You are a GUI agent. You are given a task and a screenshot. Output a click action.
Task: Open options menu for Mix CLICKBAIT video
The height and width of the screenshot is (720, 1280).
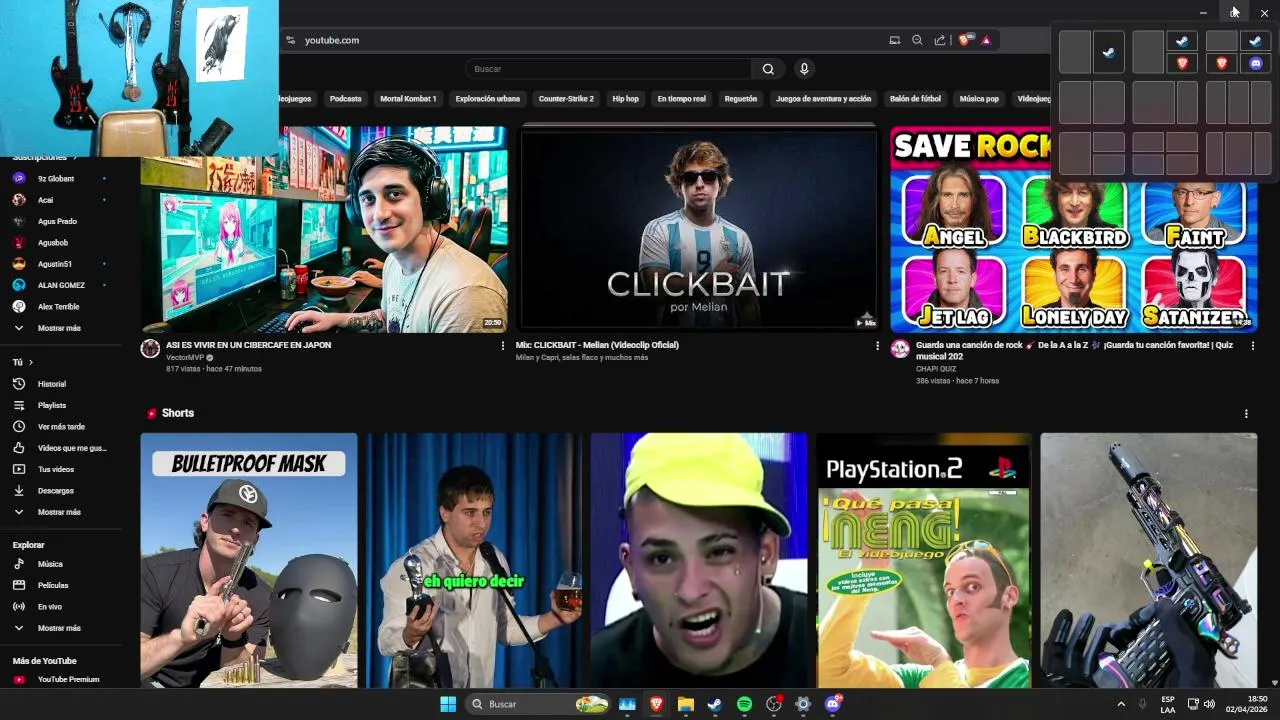(x=878, y=346)
